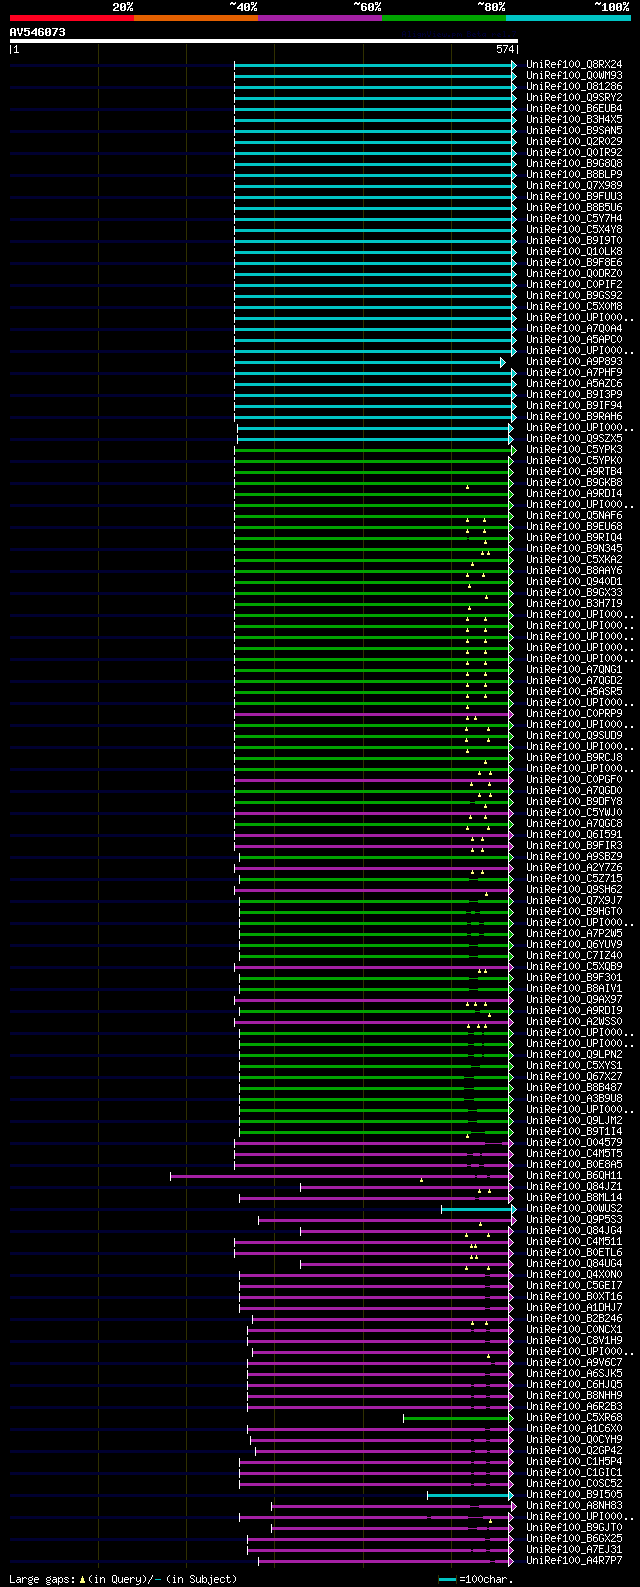Screen dimensions: 640x1587
Task: Select hit label UniRef100_Q7X989
Action: pyautogui.click(x=576, y=185)
